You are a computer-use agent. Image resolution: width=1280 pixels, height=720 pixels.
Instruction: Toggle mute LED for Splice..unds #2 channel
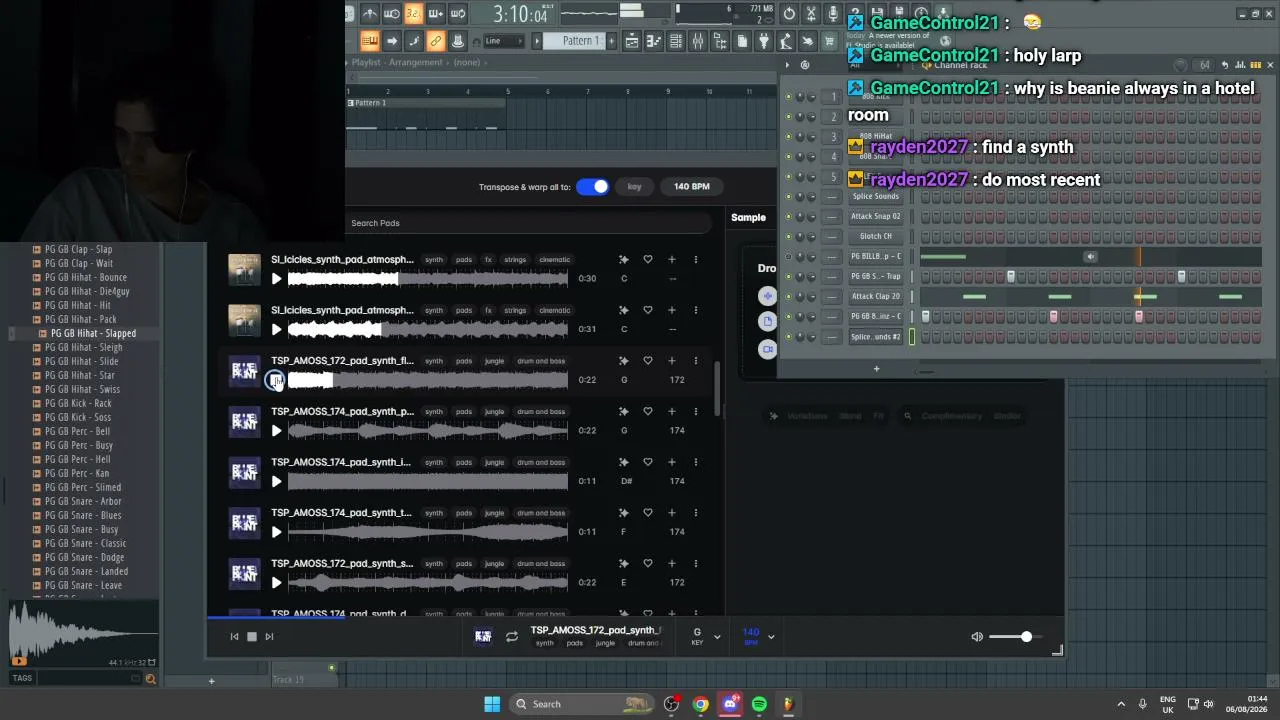coord(788,337)
